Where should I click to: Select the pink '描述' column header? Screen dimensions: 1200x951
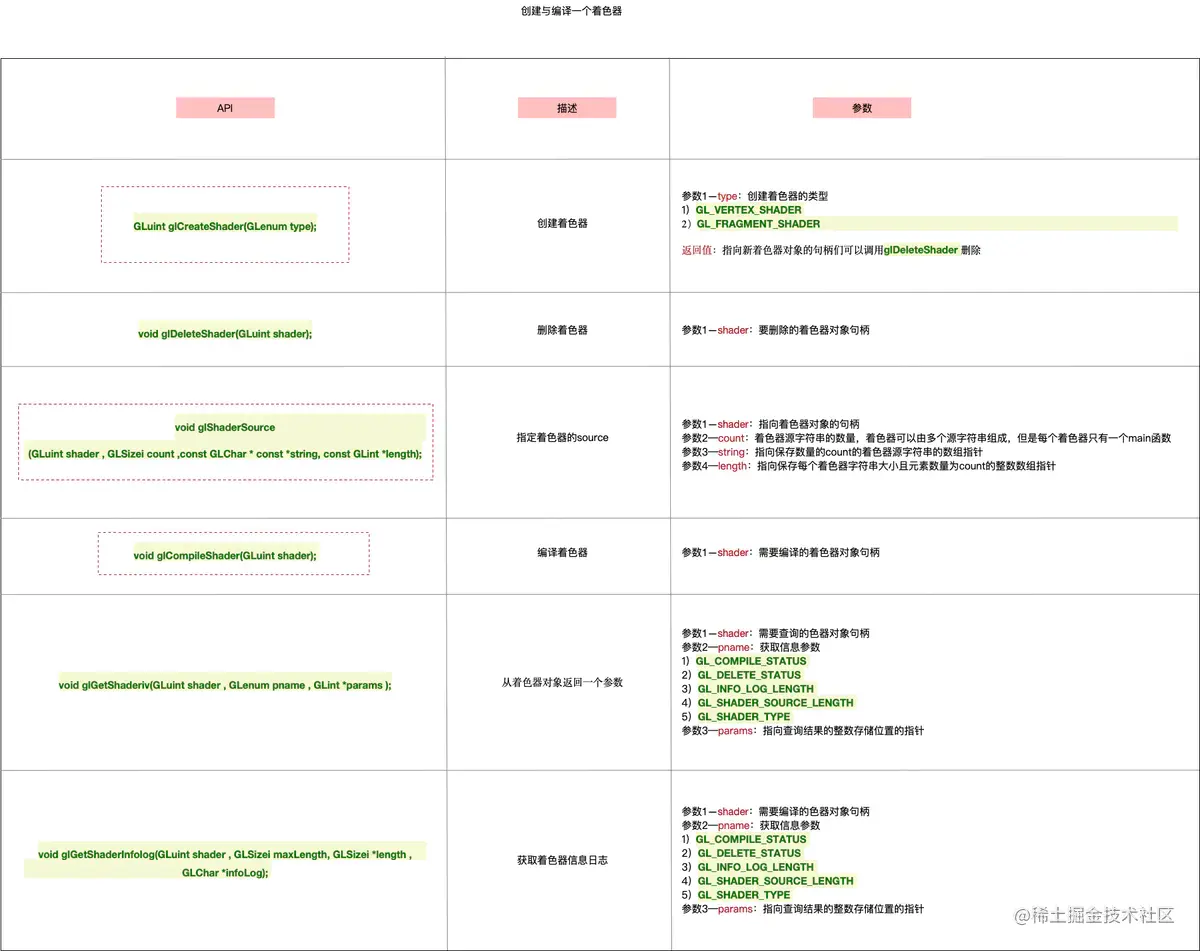[x=567, y=108]
